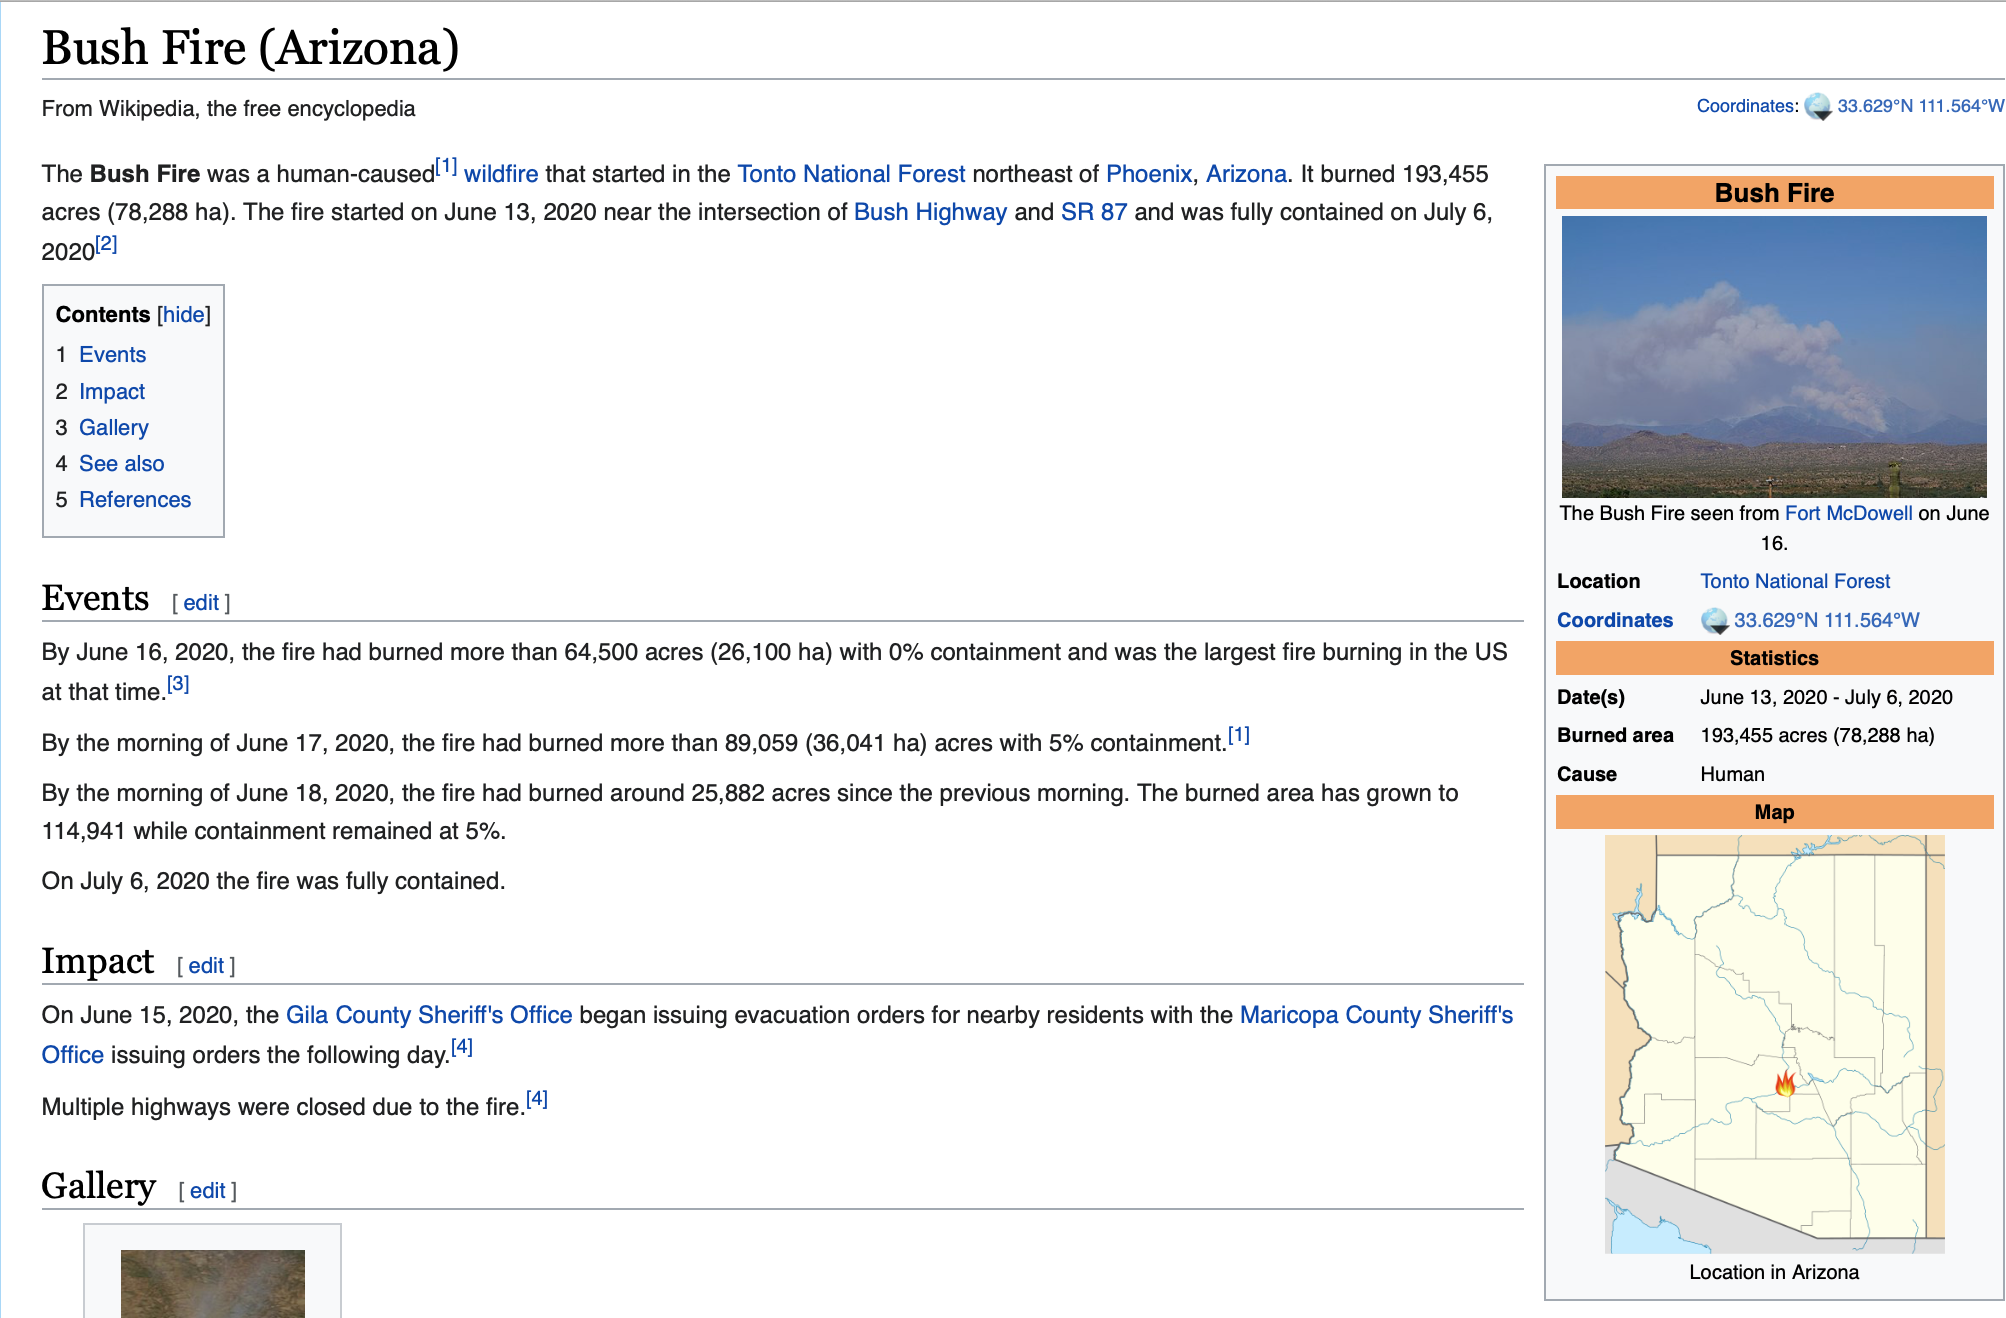Screen dimensions: 2006x1318
Task: Click the SR 87 link
Action: coord(1093,212)
